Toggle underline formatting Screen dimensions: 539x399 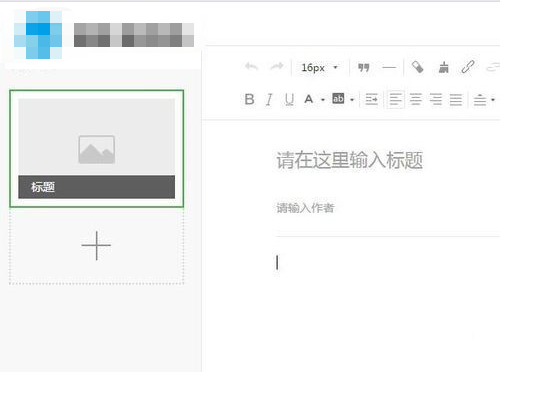(x=289, y=100)
